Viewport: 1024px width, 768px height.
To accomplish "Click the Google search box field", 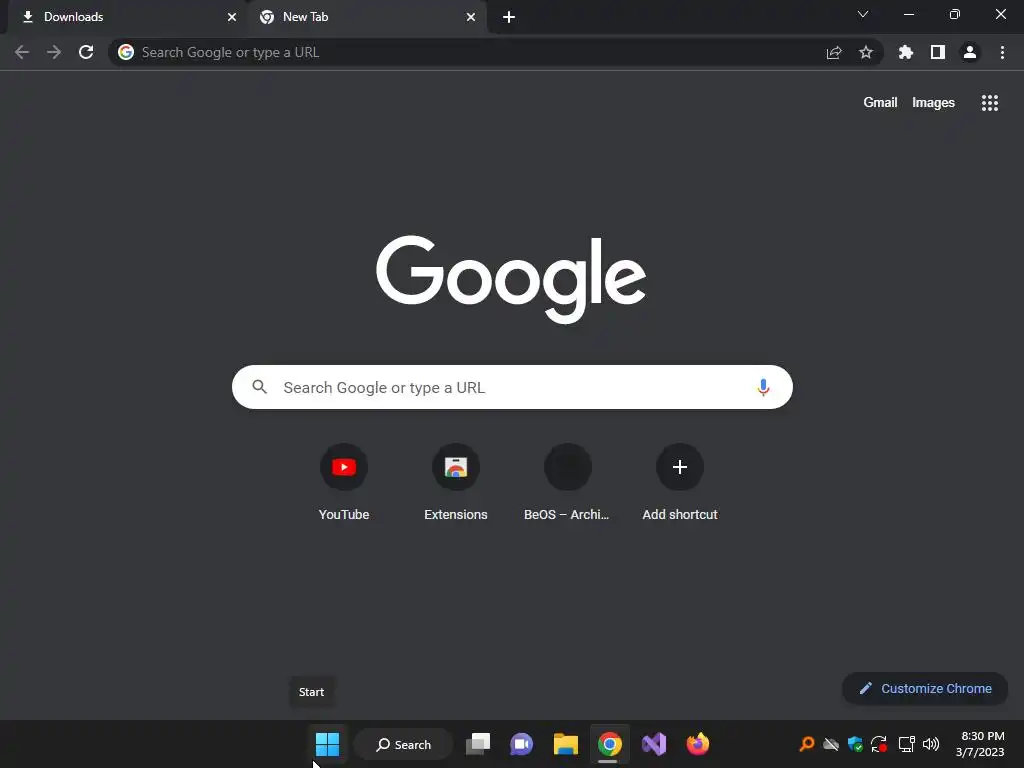I will 512,387.
